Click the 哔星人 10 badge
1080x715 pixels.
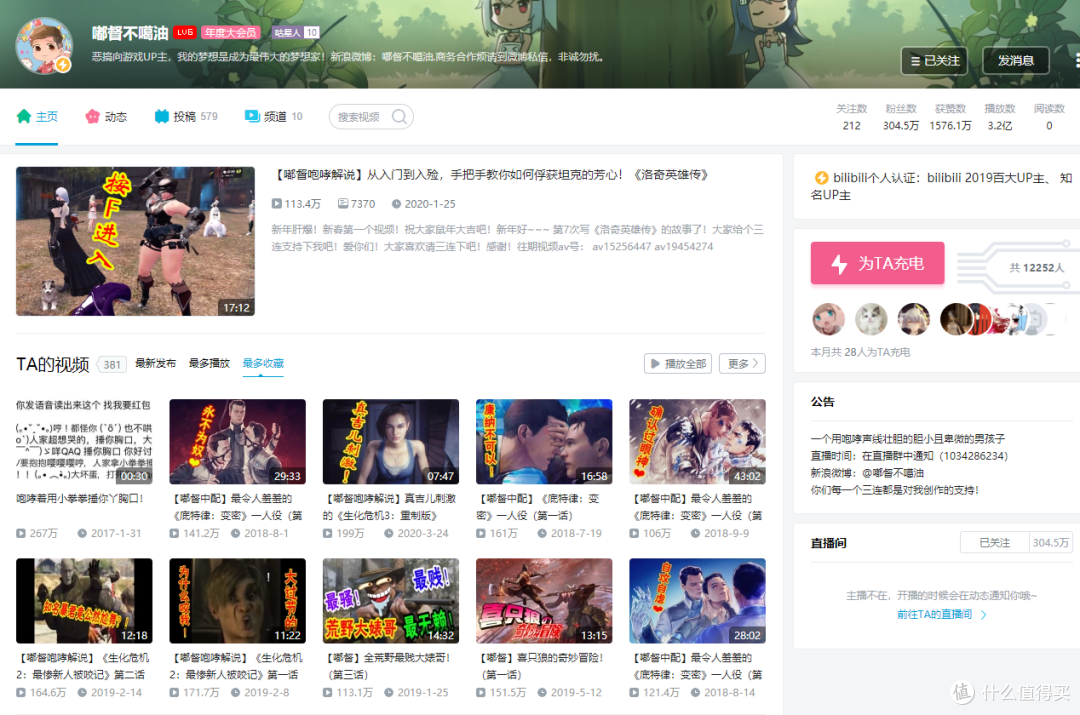(295, 32)
